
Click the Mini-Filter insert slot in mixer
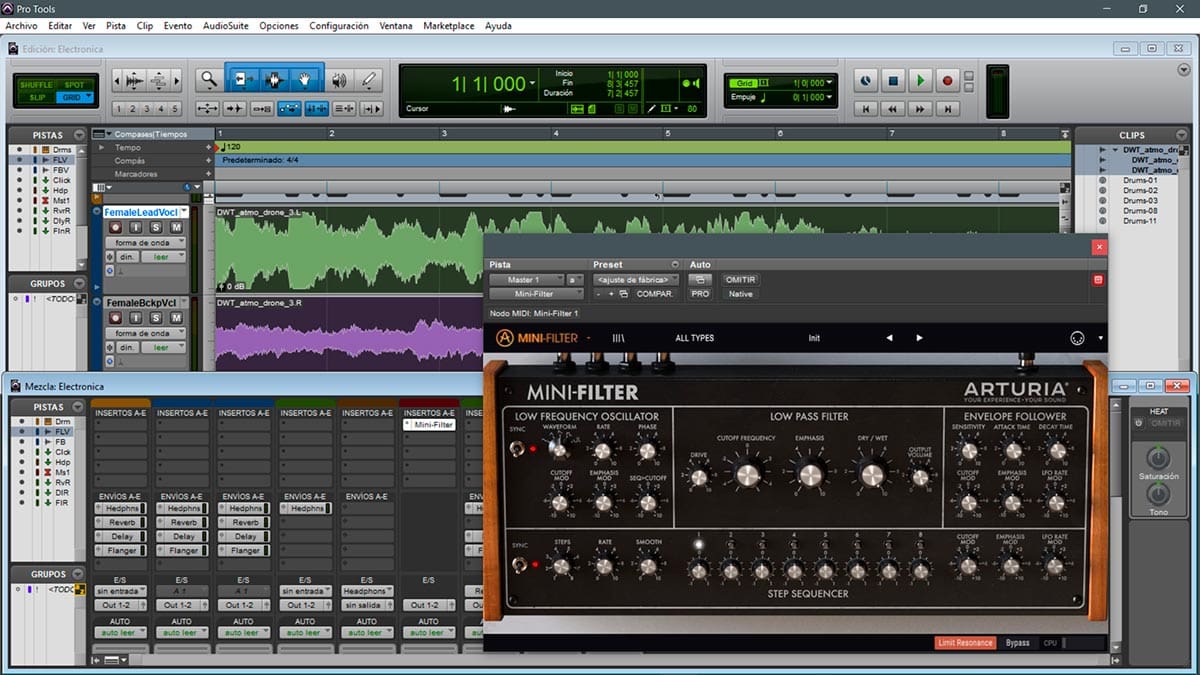(428, 425)
